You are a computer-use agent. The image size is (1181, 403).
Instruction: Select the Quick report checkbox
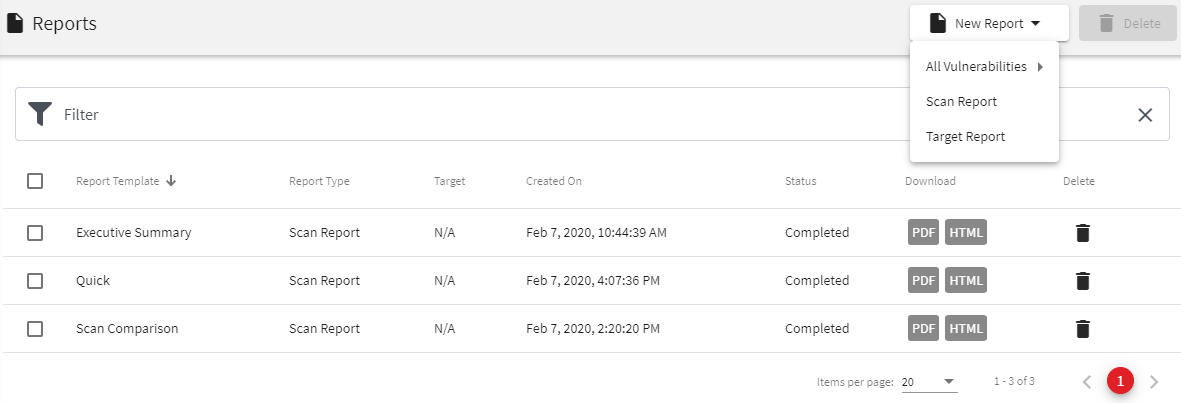coord(35,281)
